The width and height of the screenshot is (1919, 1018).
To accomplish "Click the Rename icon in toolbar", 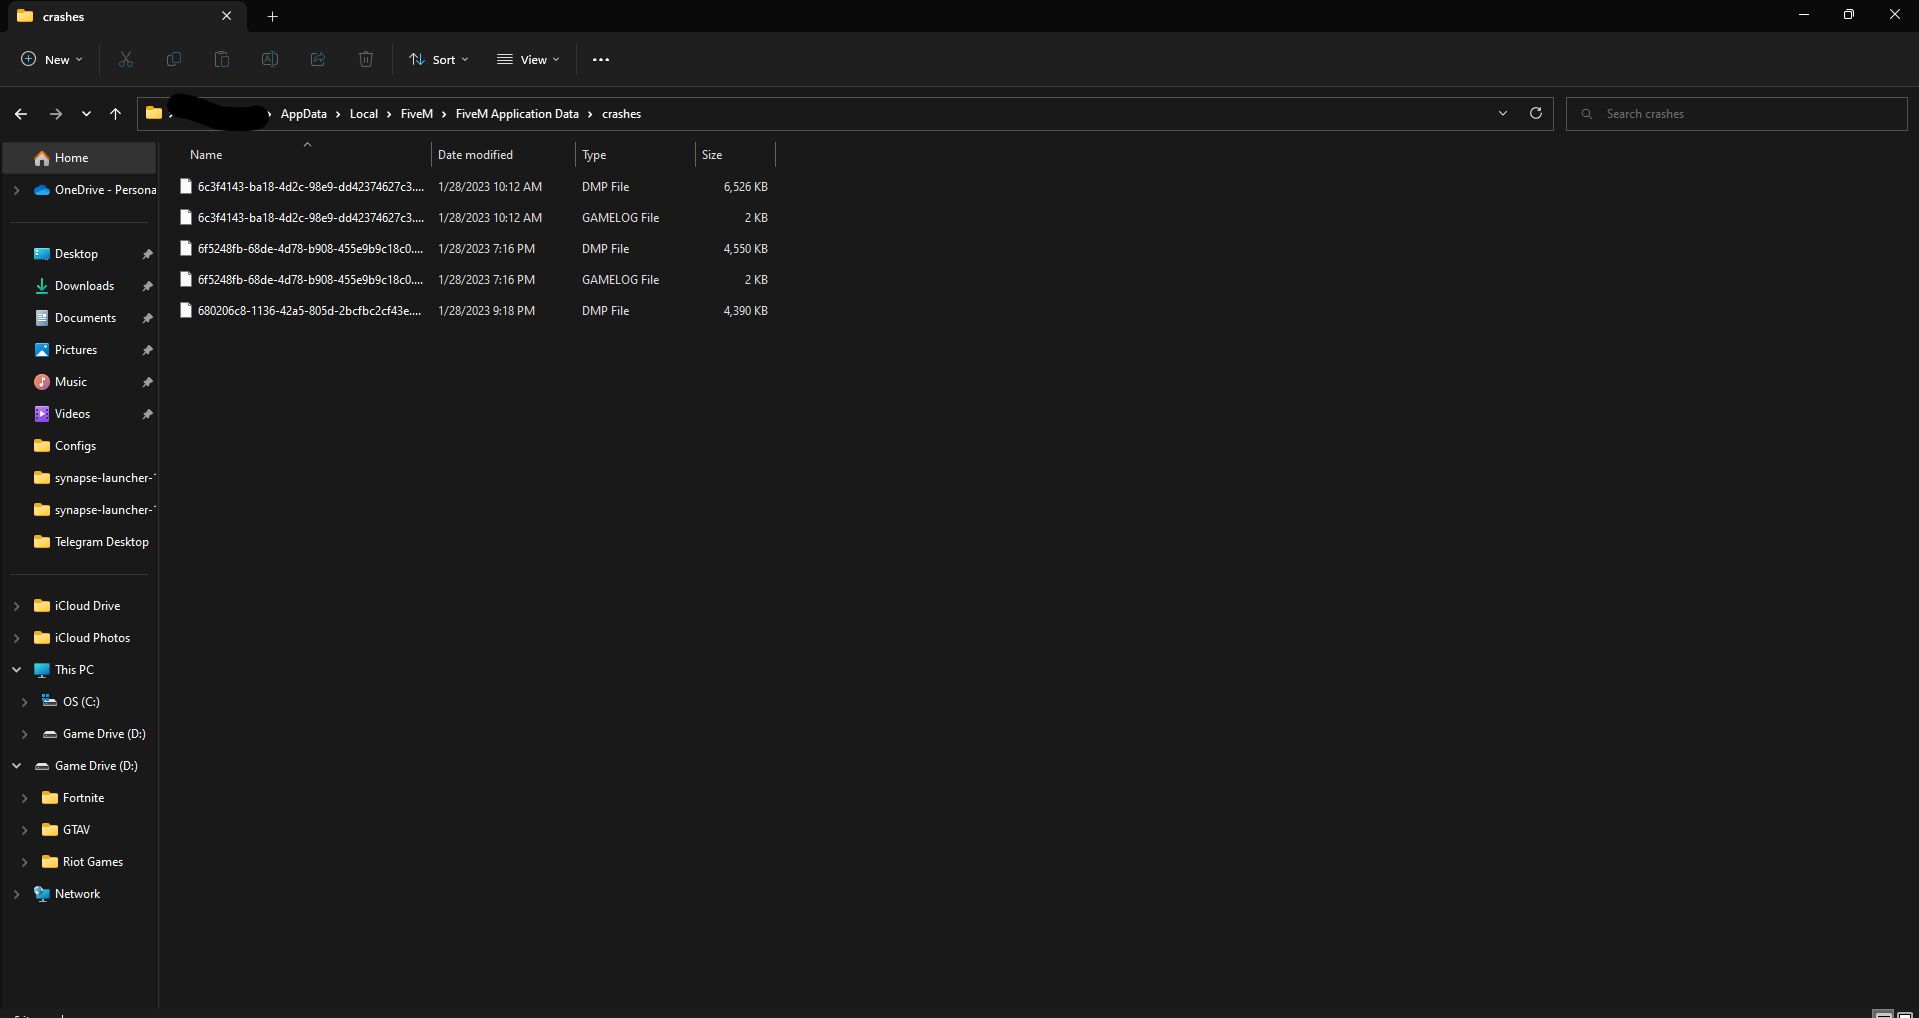I will click(270, 60).
